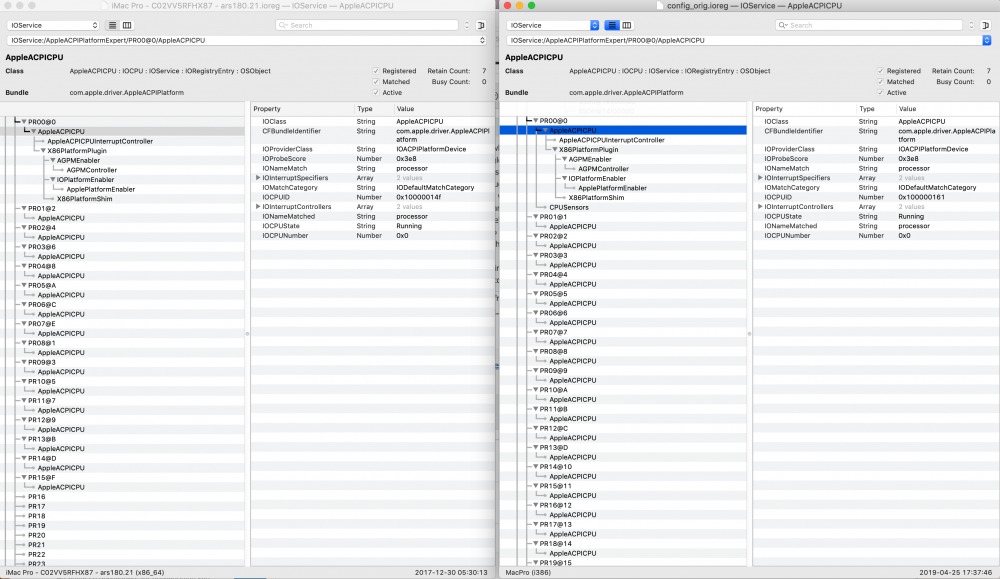The height and width of the screenshot is (579, 1000).
Task: Sort by the Value column in the iMac Pro window
Action: coord(443,109)
